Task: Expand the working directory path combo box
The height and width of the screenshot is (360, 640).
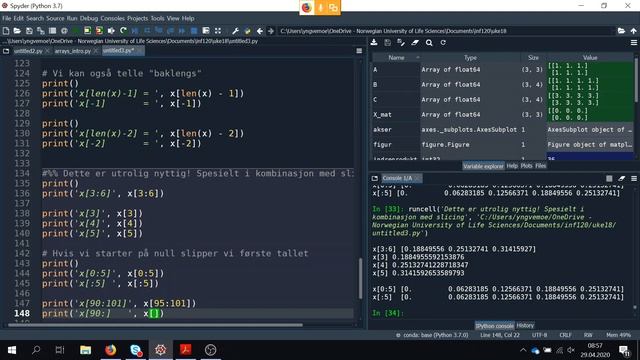Action: (446, 31)
